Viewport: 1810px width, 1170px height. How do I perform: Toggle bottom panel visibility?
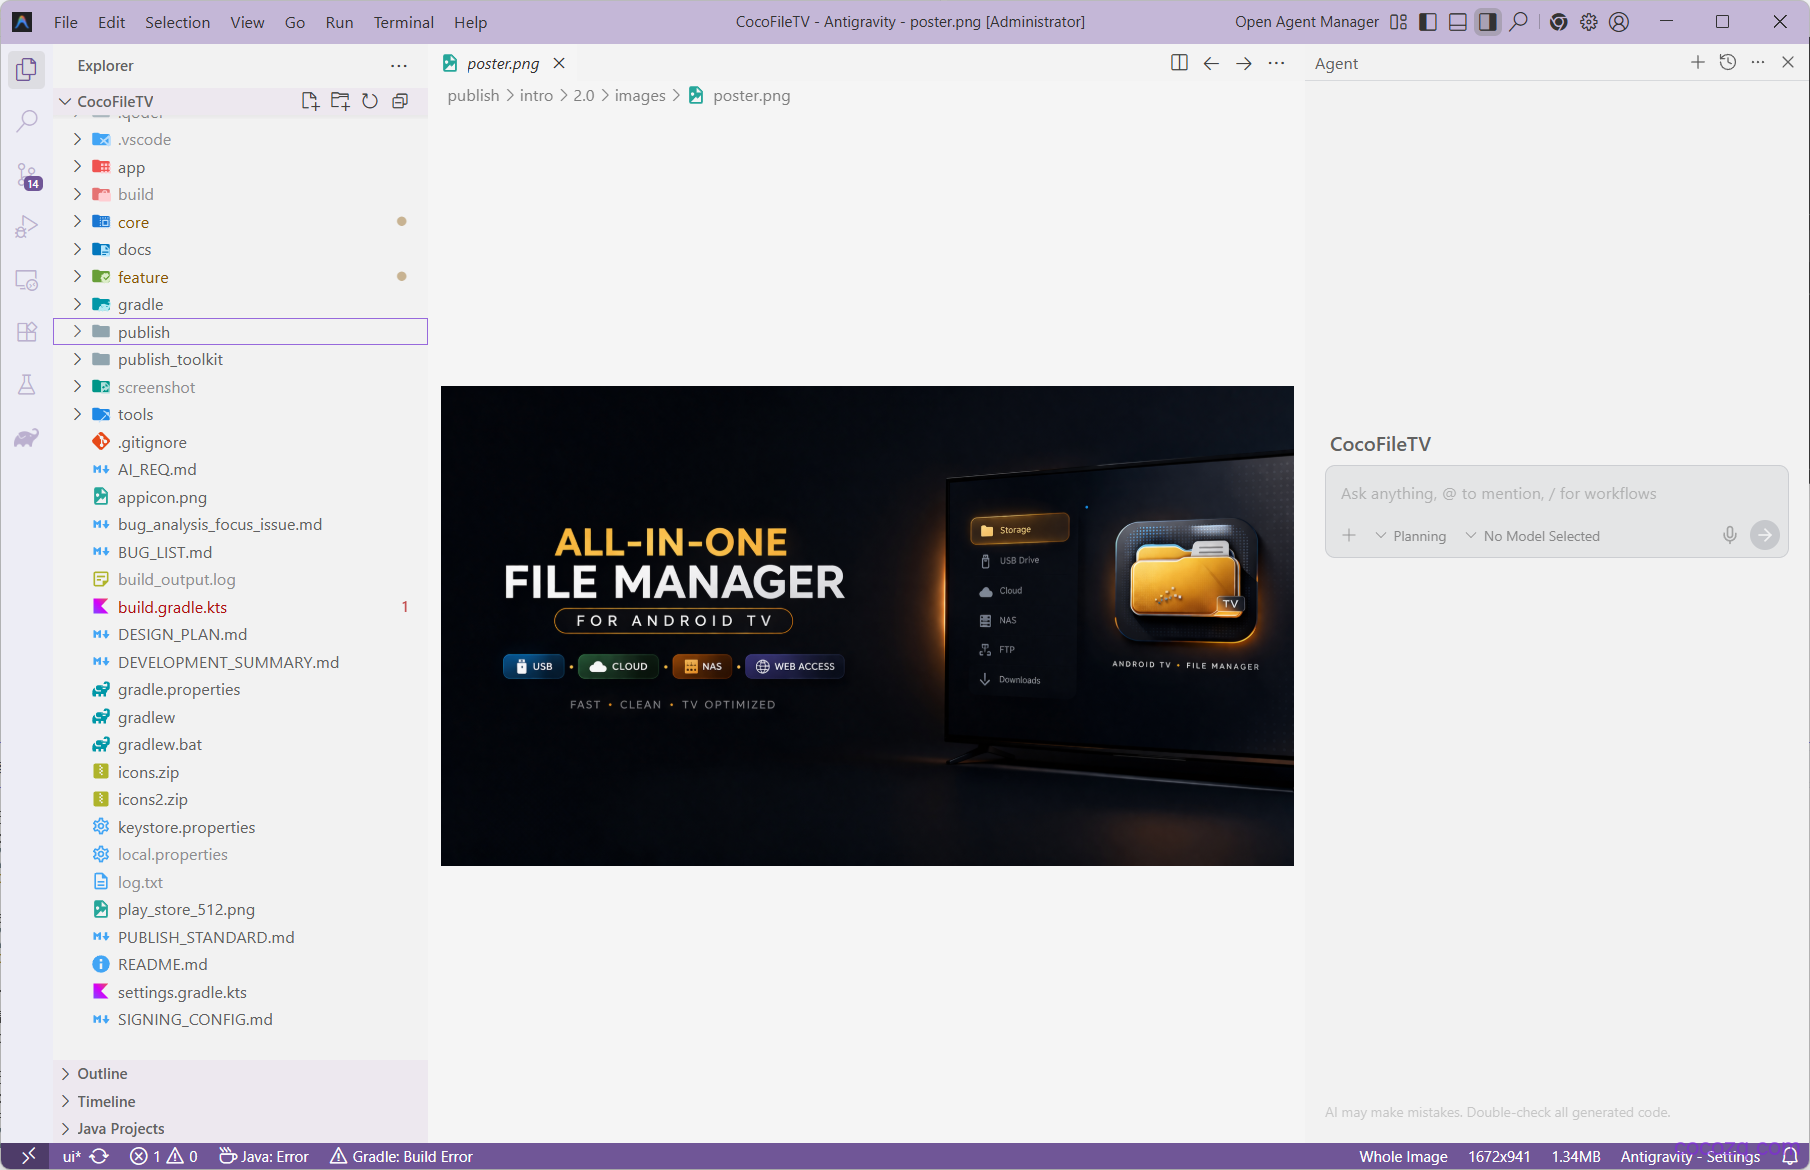(1458, 21)
